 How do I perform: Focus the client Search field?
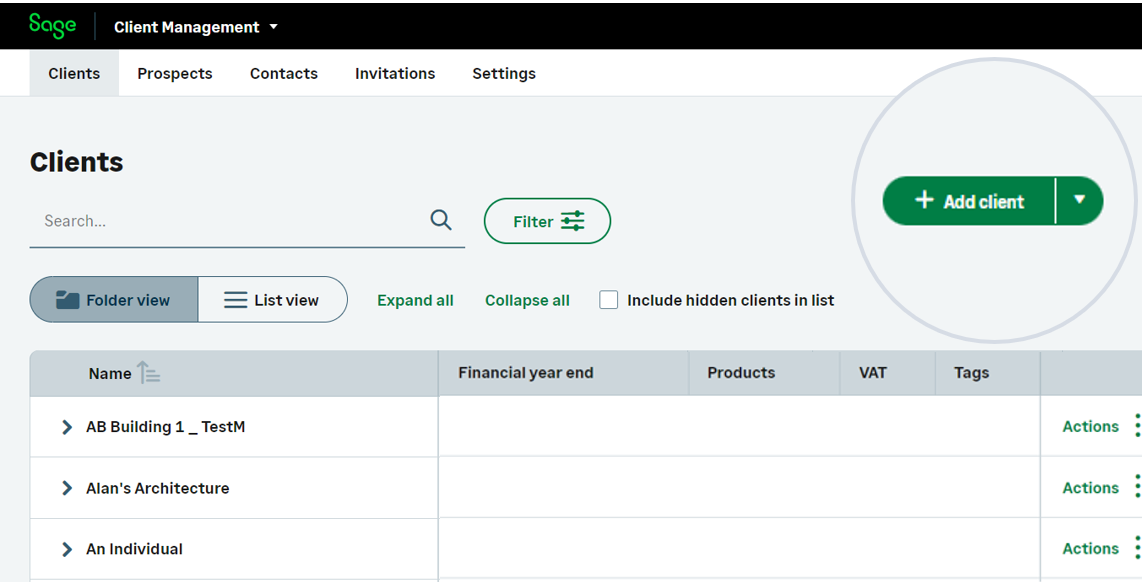click(225, 221)
